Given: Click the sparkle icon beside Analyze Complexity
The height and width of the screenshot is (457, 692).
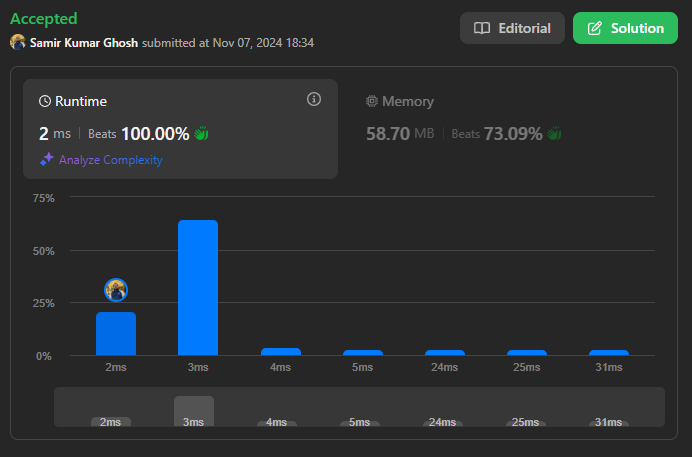Looking at the screenshot, I should click(x=46, y=160).
